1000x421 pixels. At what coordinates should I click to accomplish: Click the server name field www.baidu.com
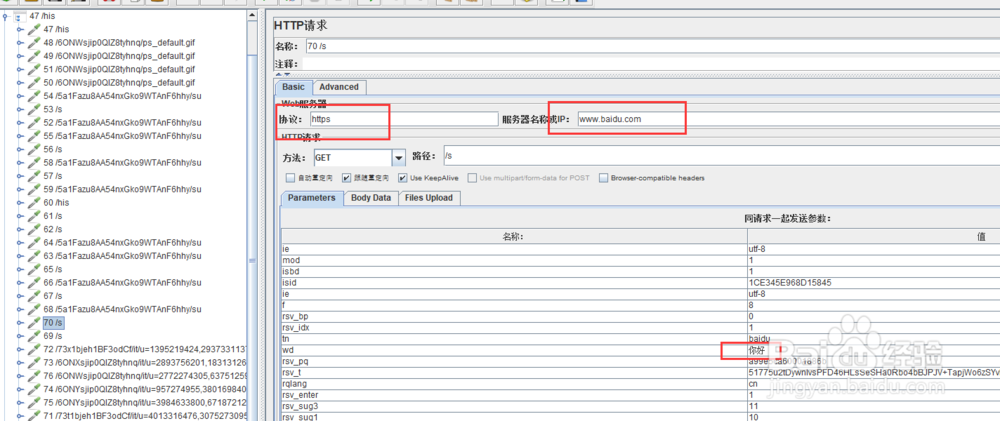pyautogui.click(x=788, y=119)
